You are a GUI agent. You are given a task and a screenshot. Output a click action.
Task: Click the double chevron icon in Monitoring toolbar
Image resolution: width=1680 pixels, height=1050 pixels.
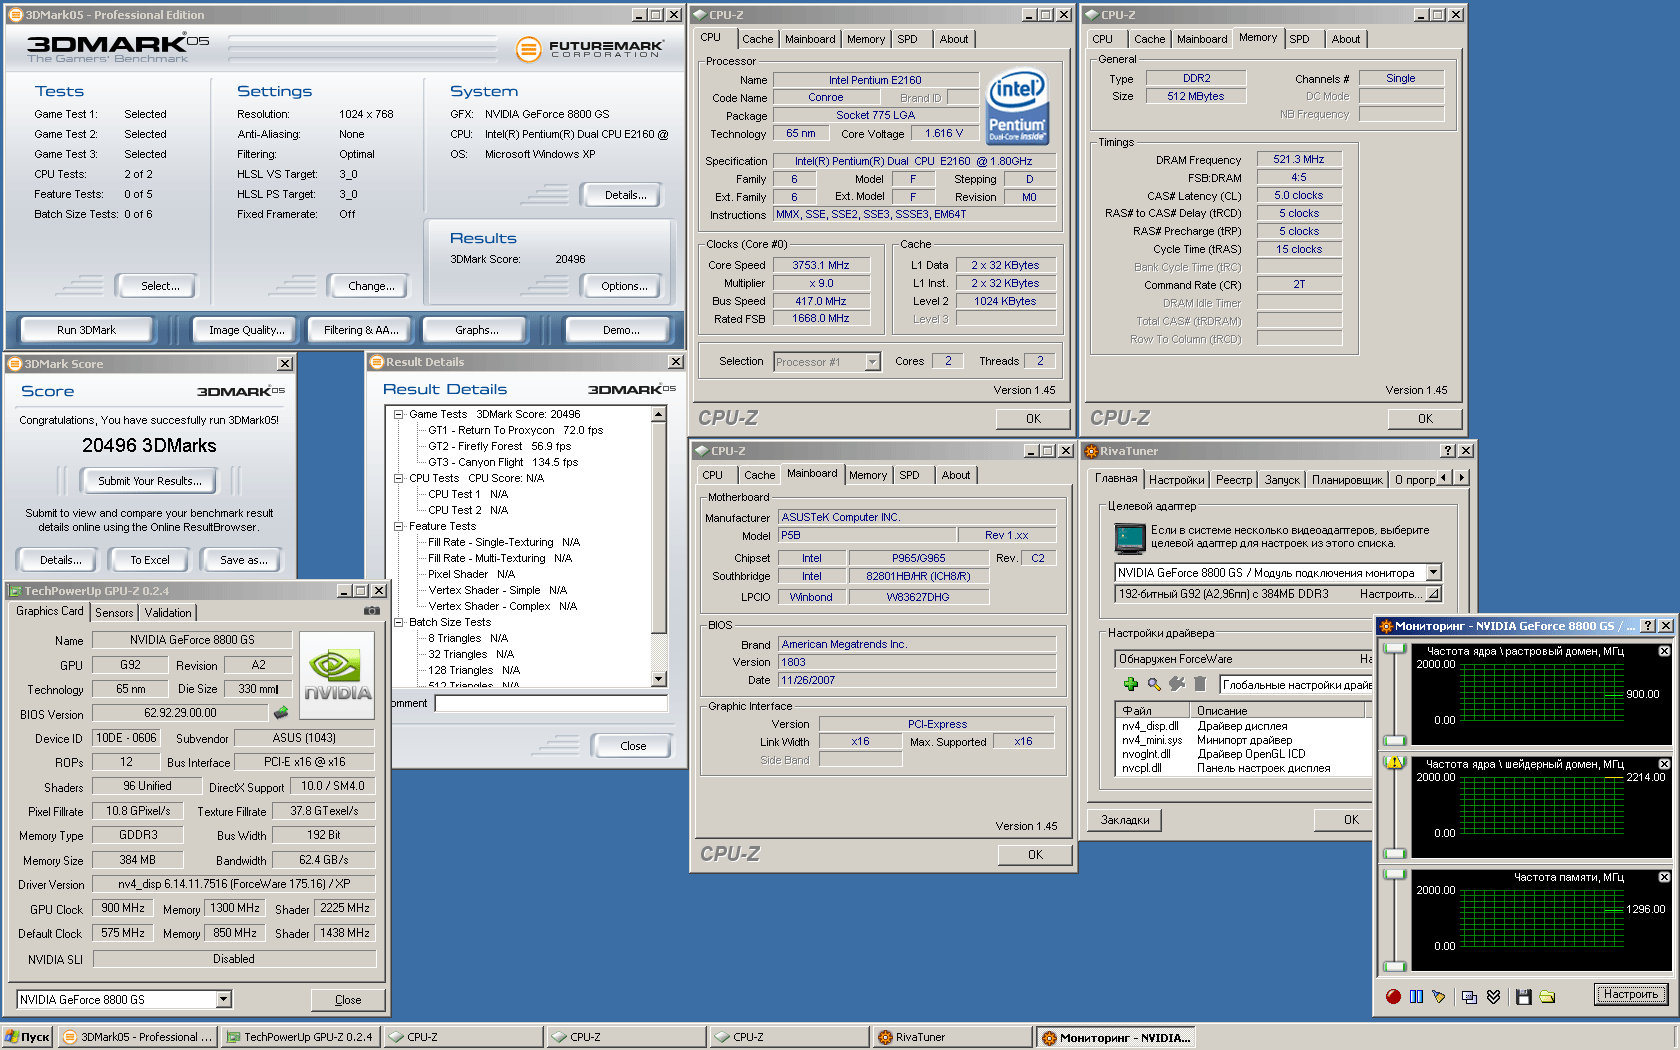(1493, 996)
